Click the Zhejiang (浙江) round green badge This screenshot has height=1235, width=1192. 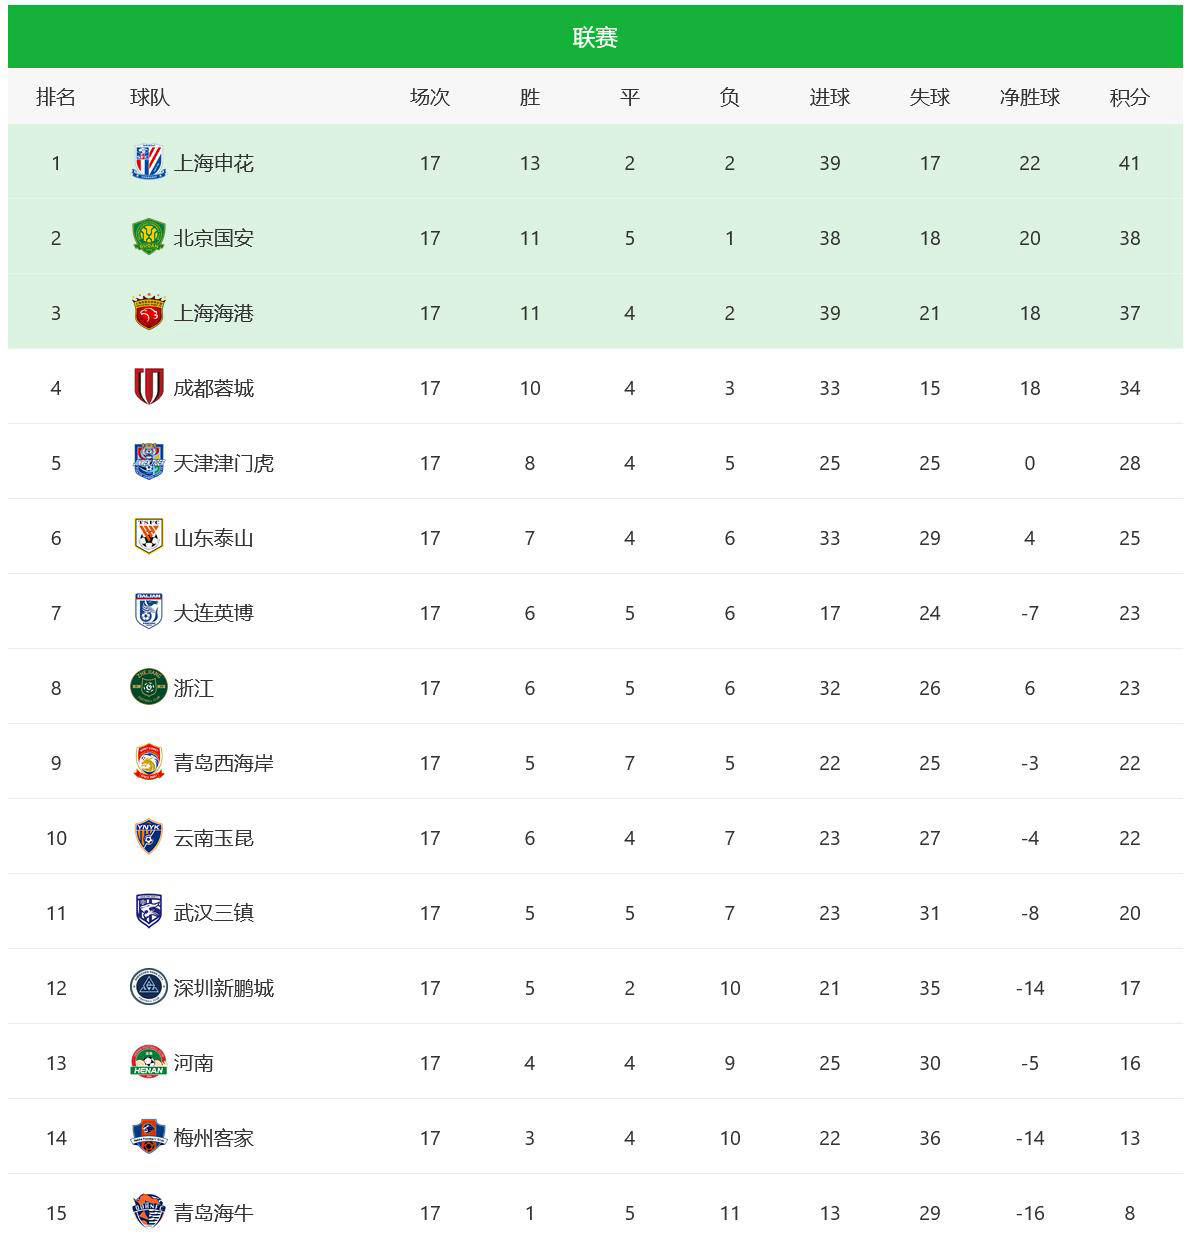coord(148,687)
